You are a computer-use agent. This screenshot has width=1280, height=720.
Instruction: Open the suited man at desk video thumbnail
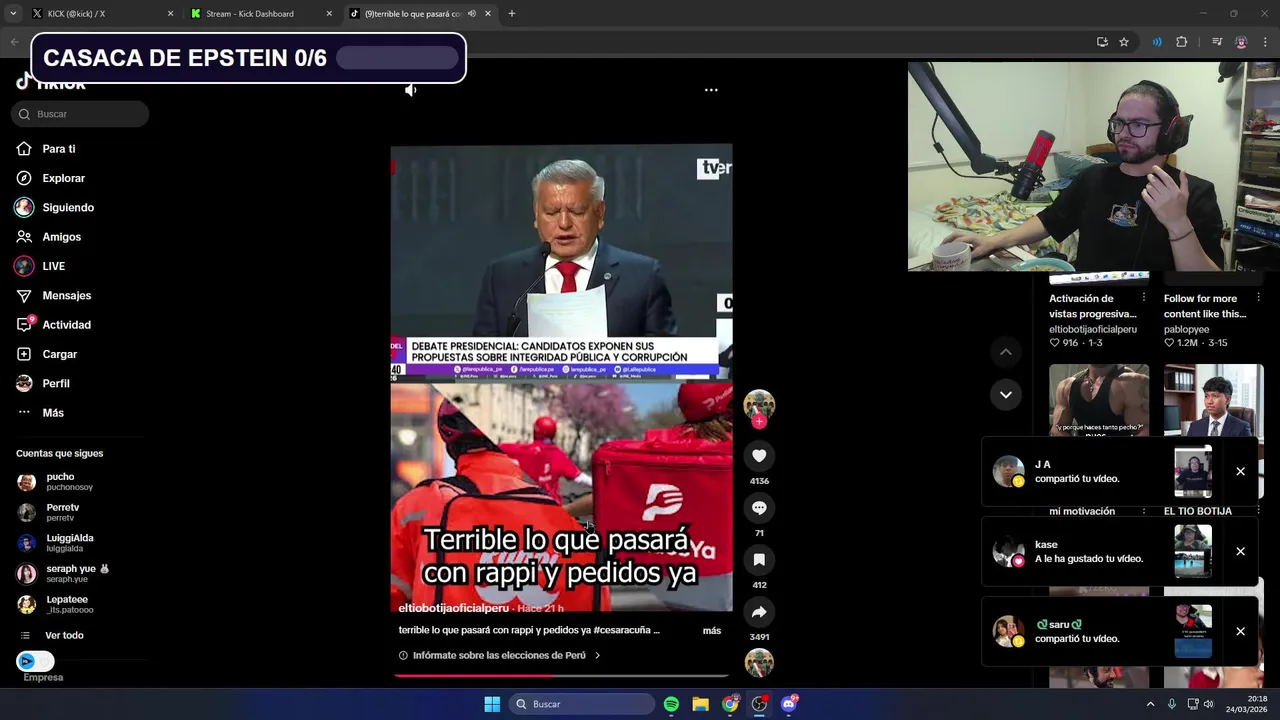click(x=1214, y=401)
